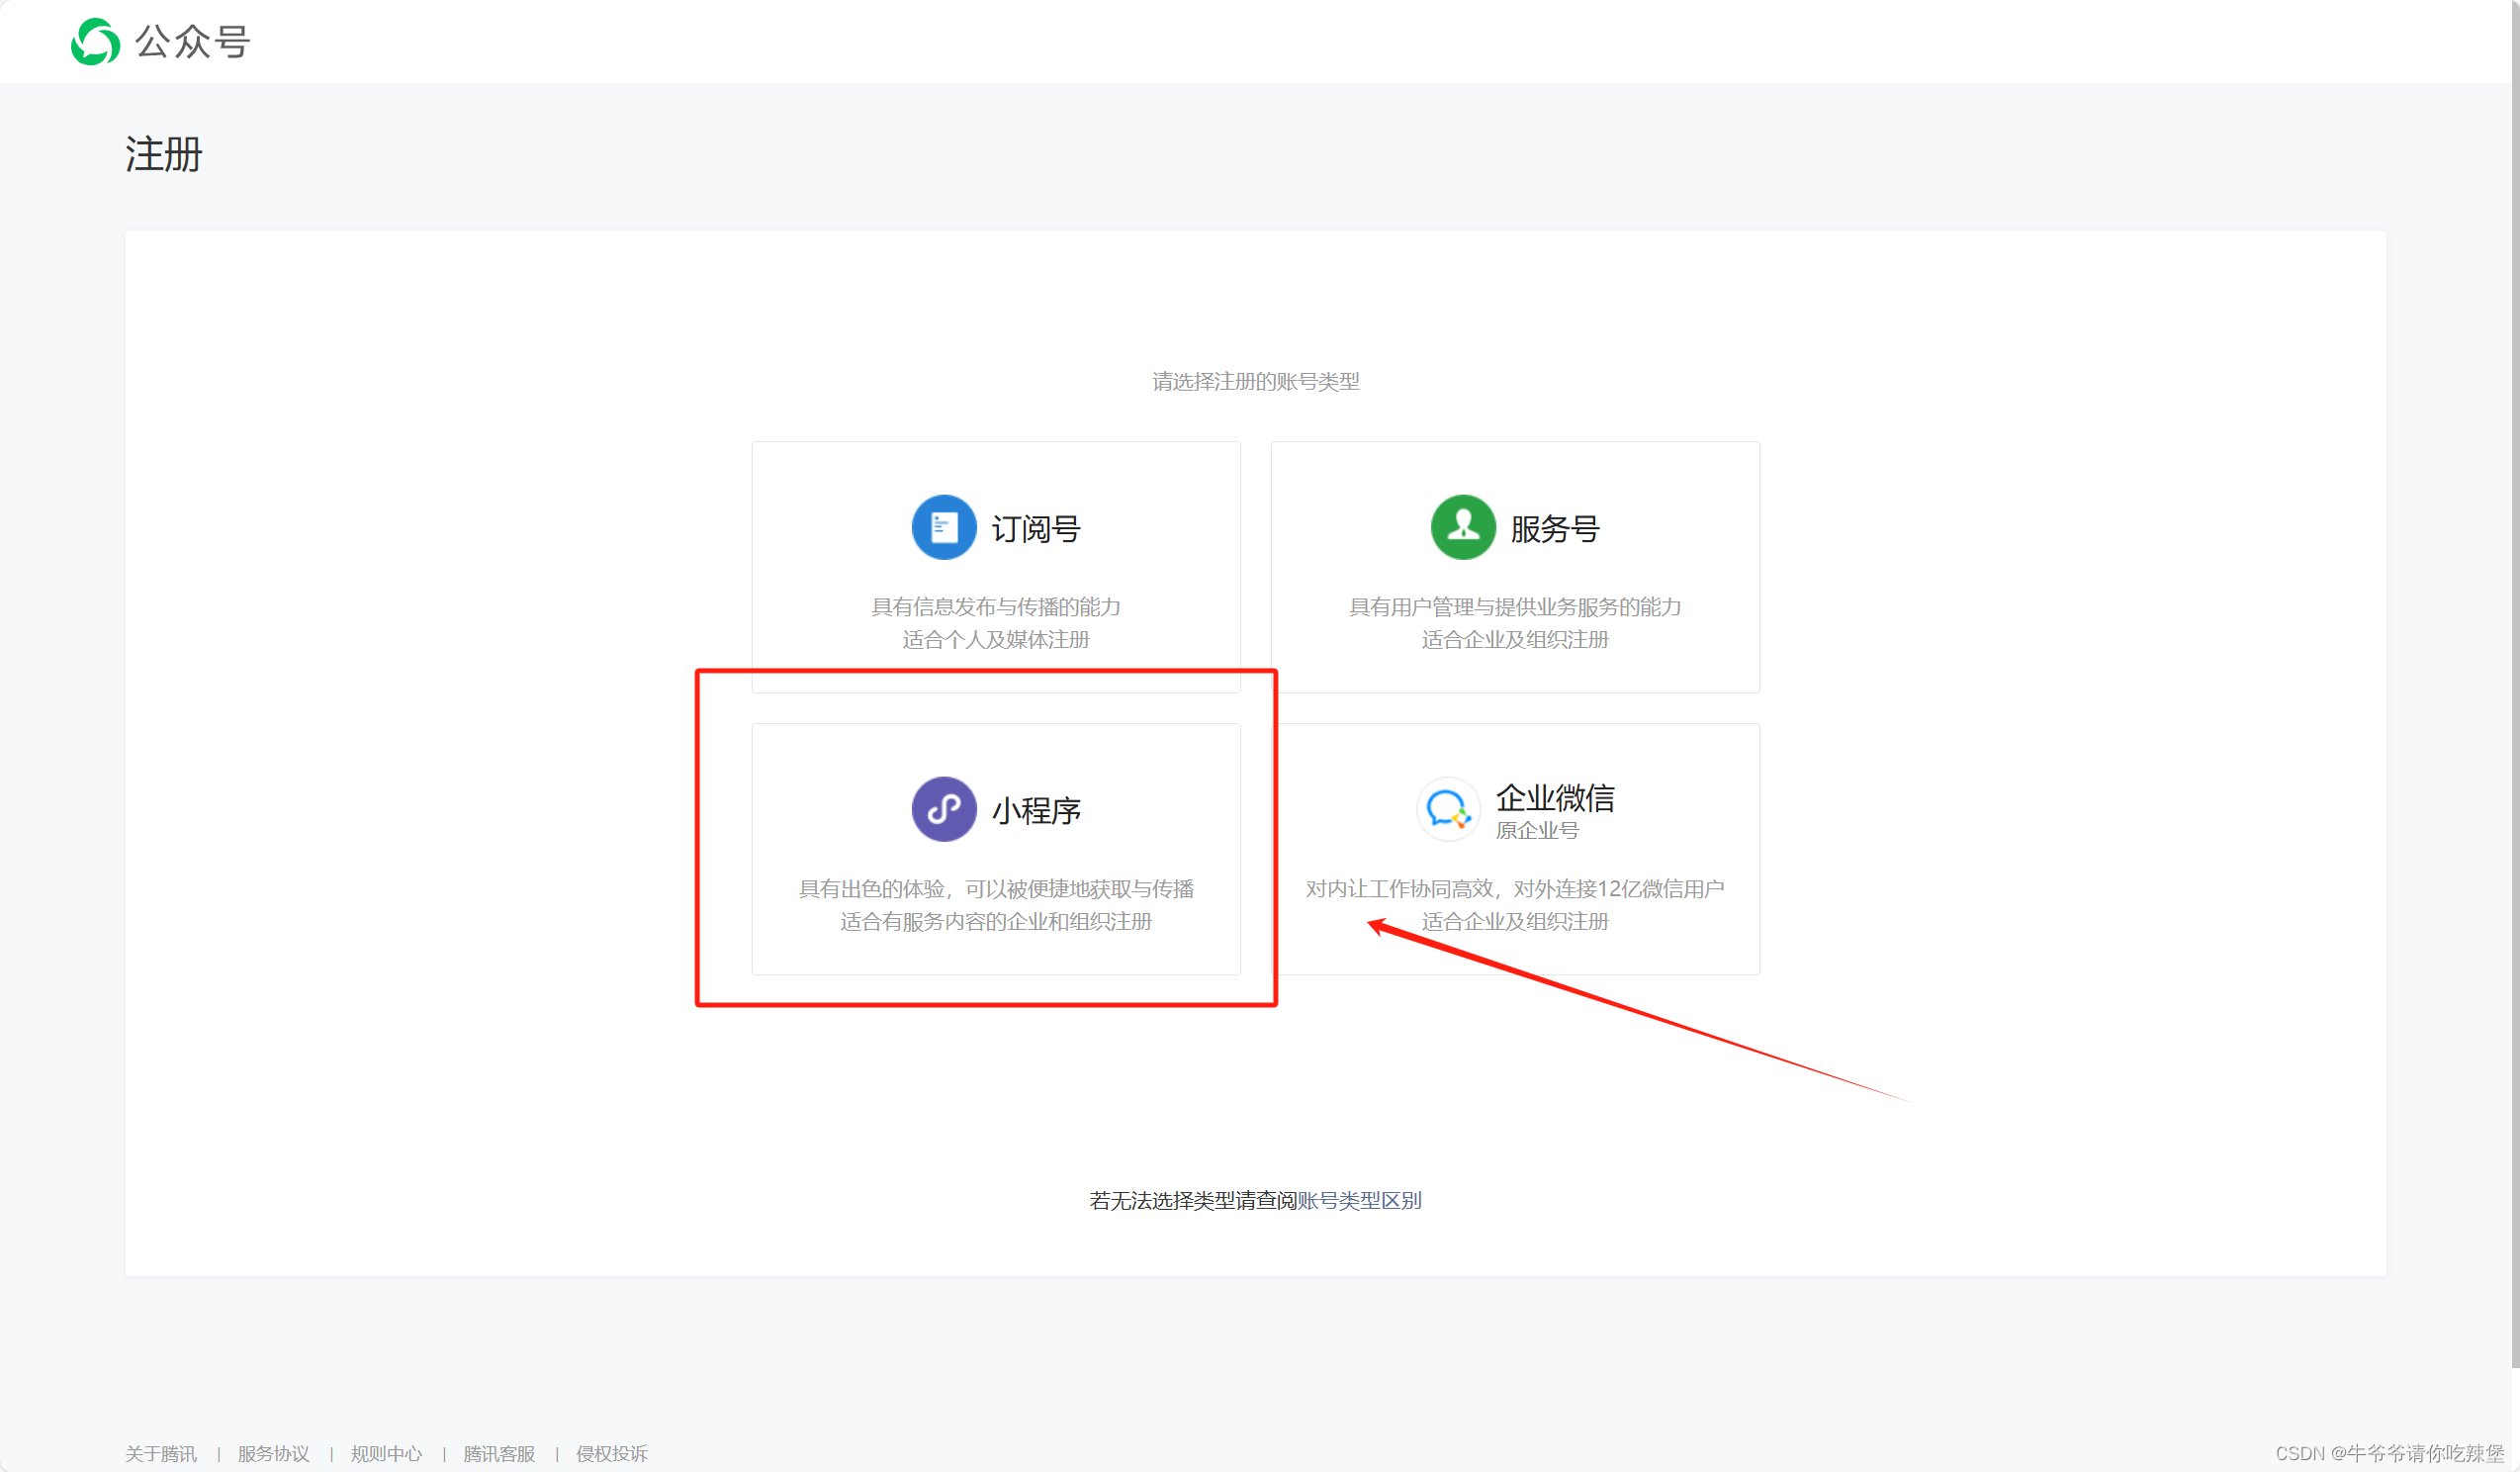Open 规则中心 footer link
Image resolution: width=2520 pixels, height=1472 pixels.
(386, 1453)
